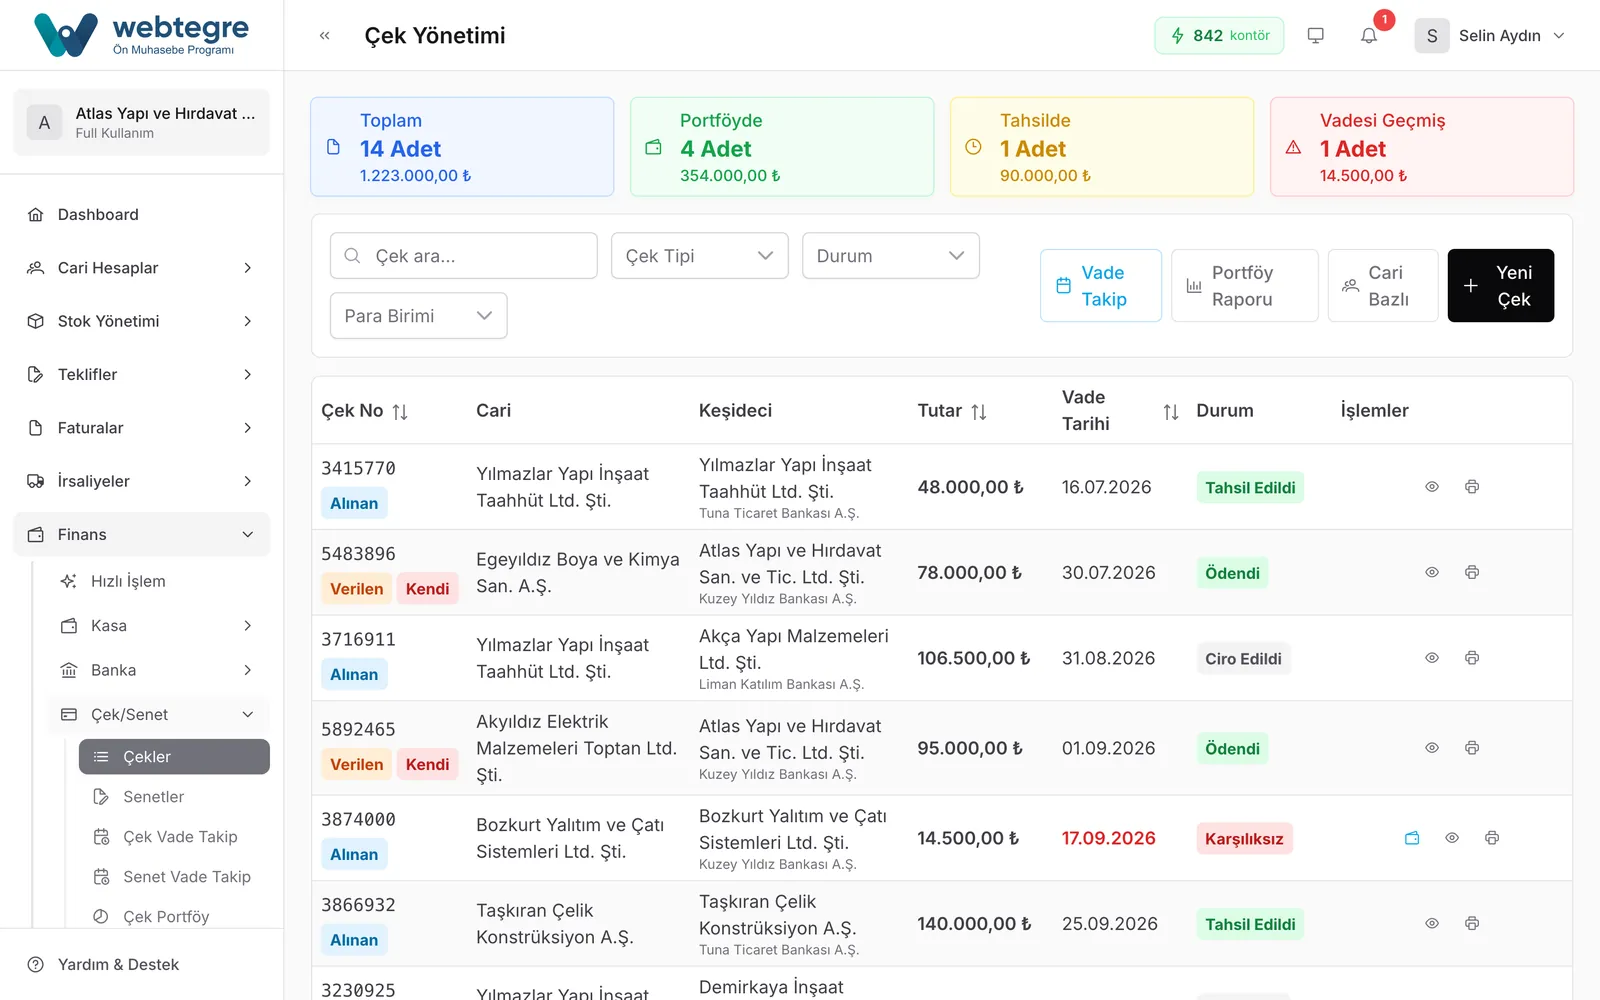
Task: Click the Cari Bazlı button
Action: pos(1383,286)
